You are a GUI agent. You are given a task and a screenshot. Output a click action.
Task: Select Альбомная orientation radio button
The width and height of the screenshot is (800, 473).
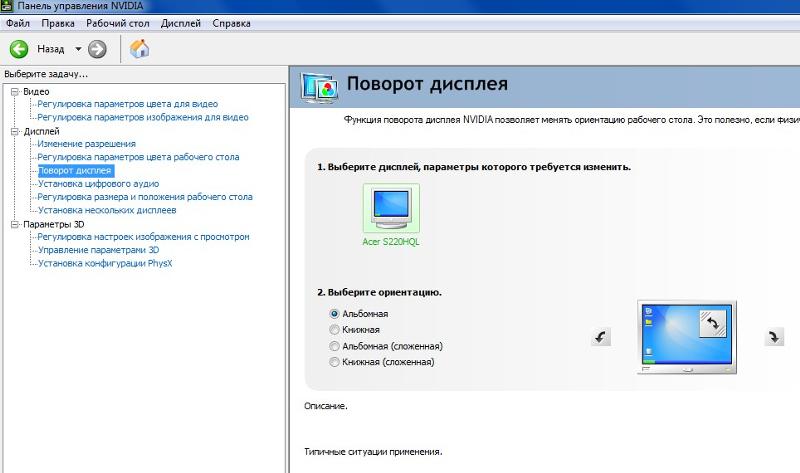coord(334,313)
